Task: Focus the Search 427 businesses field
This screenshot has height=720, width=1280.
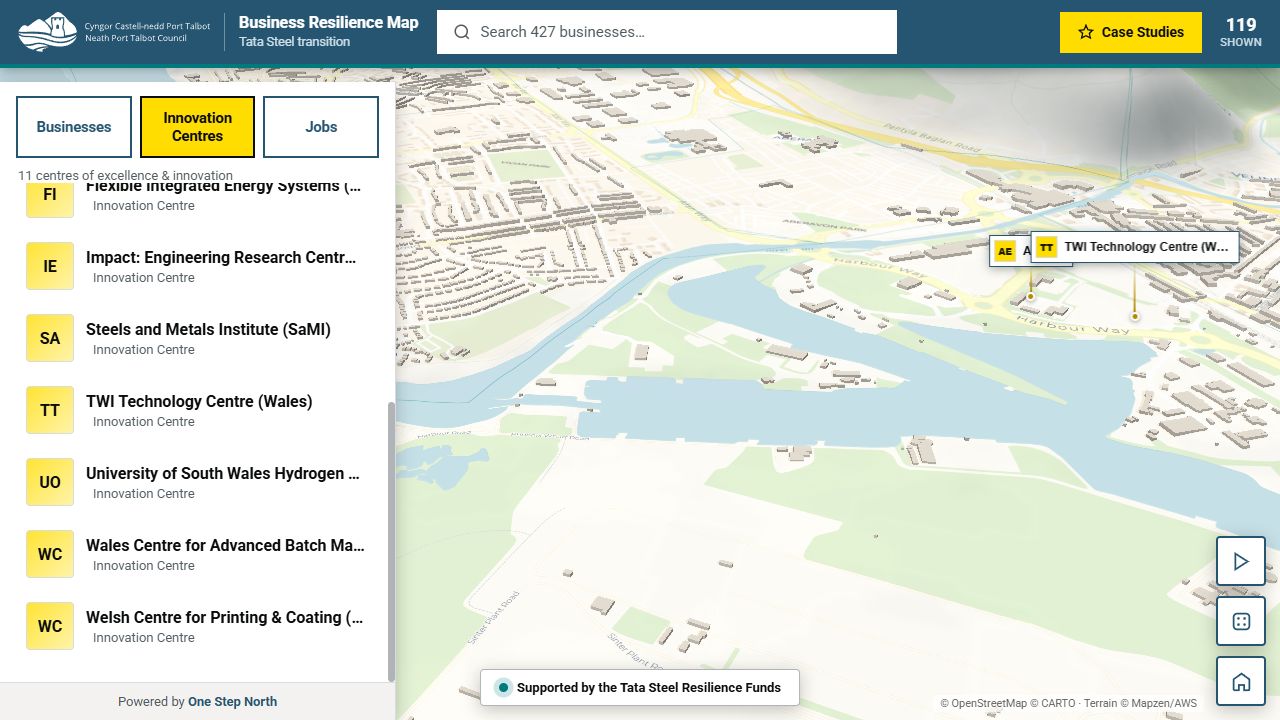Action: (667, 32)
